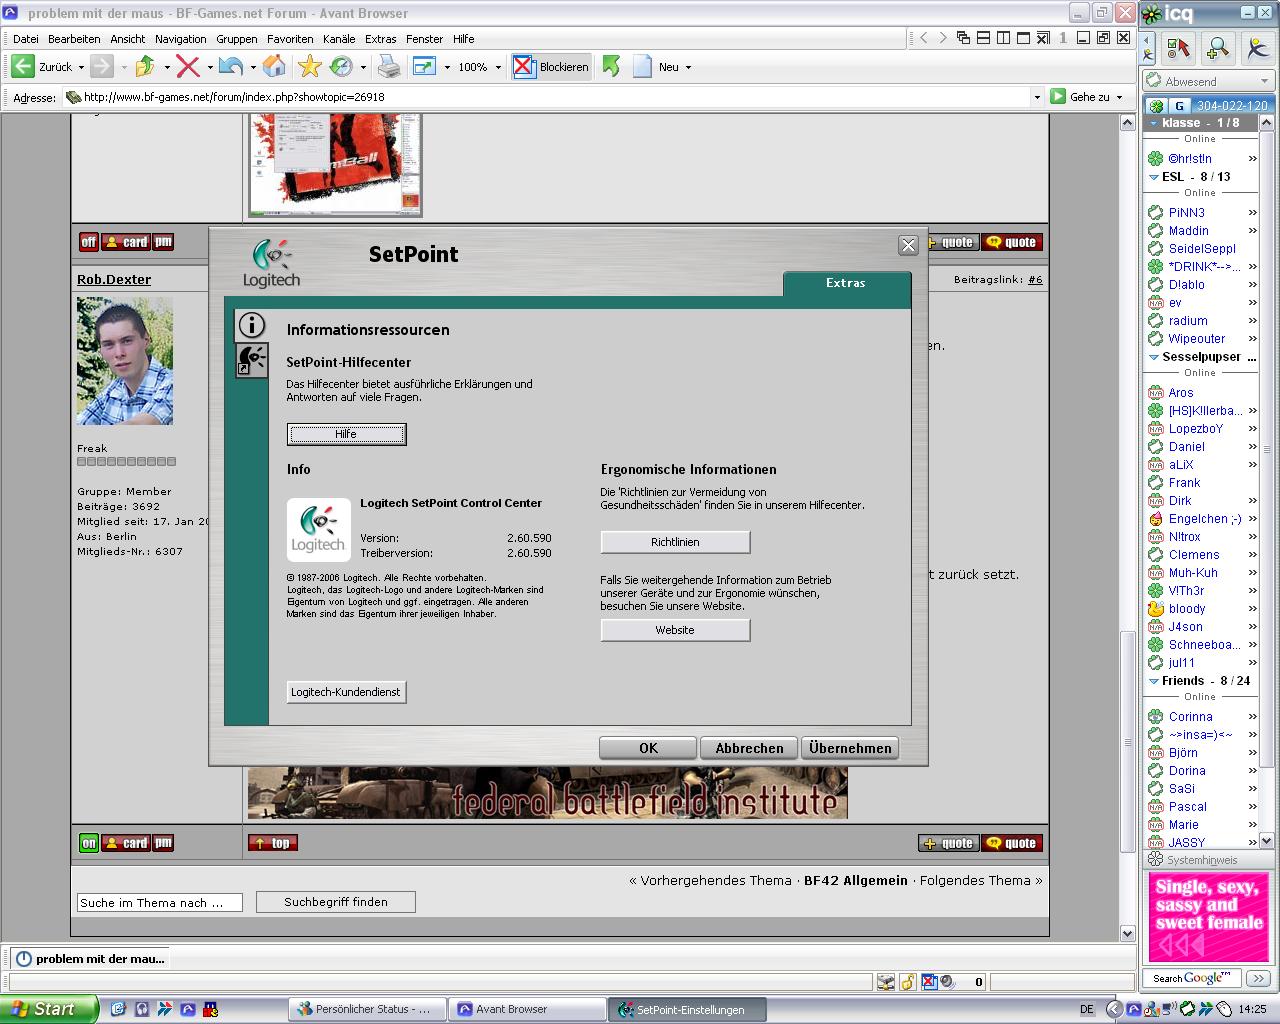Viewport: 1280px width, 1024px height.
Task: Click the history clock icon in toolbar
Action: coord(342,67)
